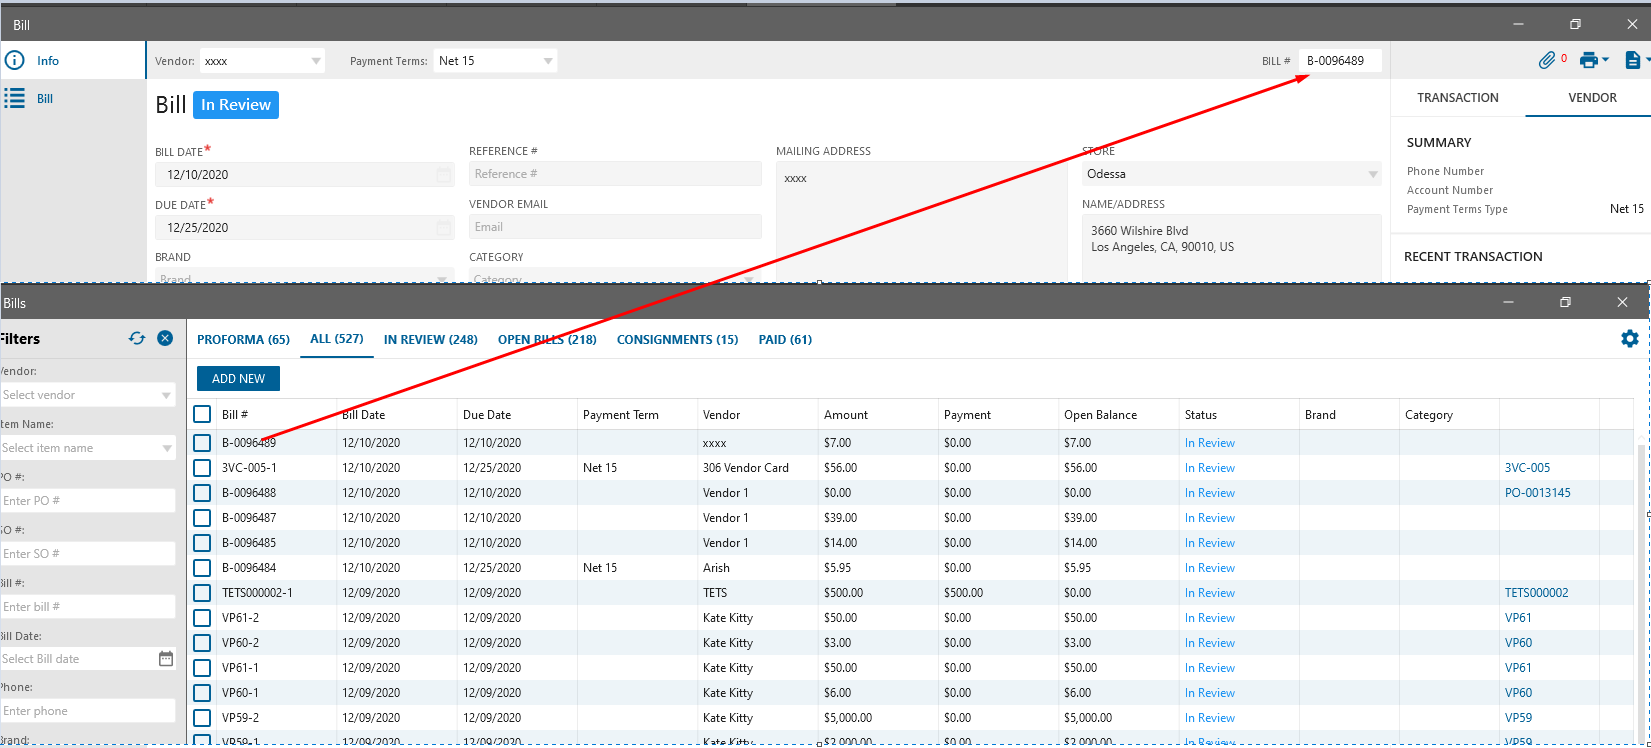Open the printer icon menu
Viewport: 1651px width, 748px height.
click(x=1590, y=61)
